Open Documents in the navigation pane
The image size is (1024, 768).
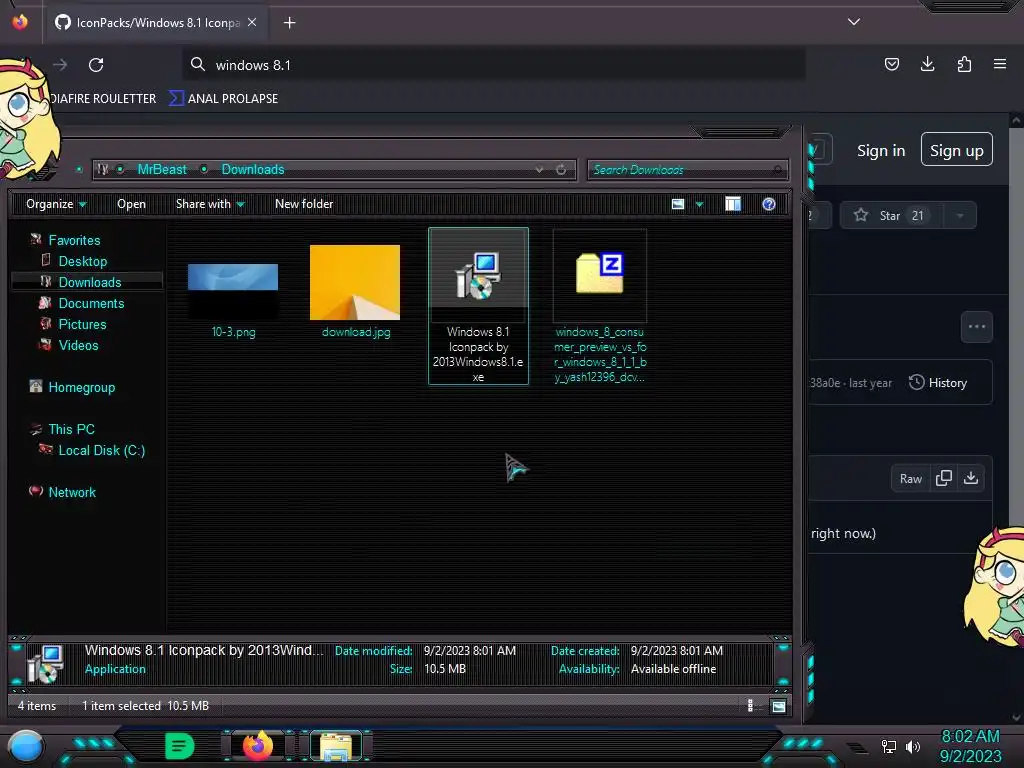point(91,303)
